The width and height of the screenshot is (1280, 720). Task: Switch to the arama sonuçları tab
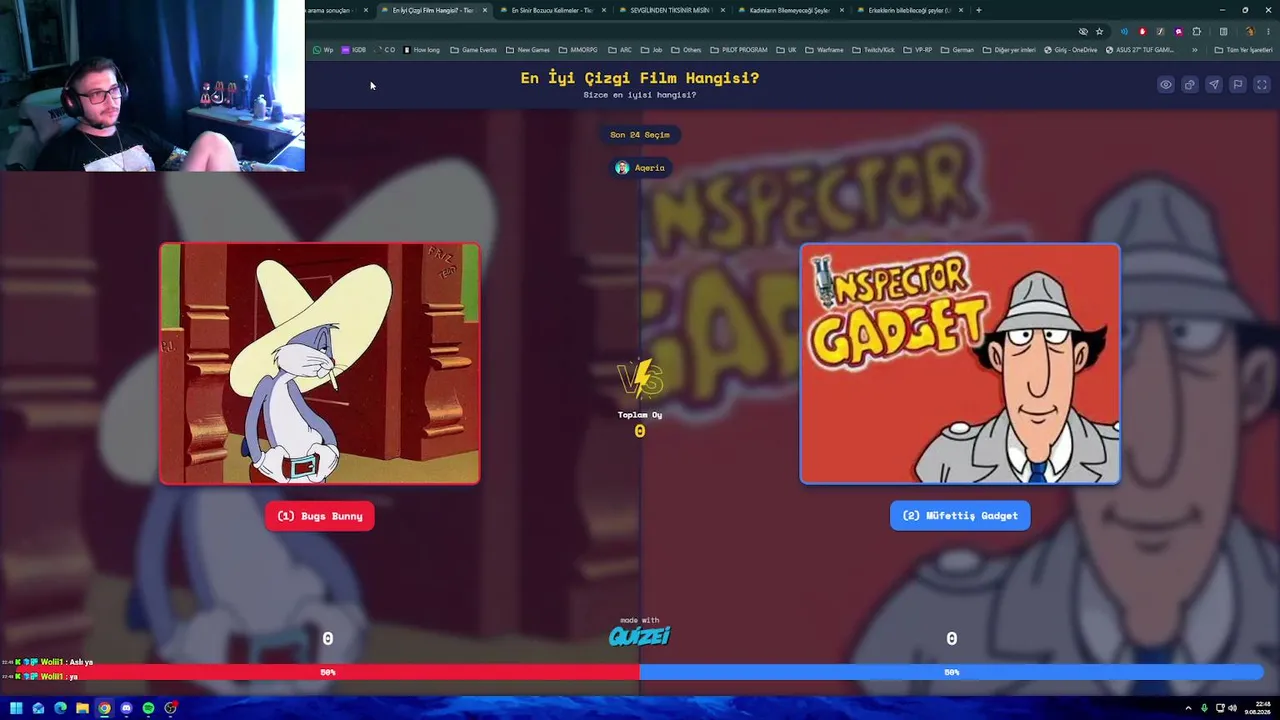(x=330, y=10)
